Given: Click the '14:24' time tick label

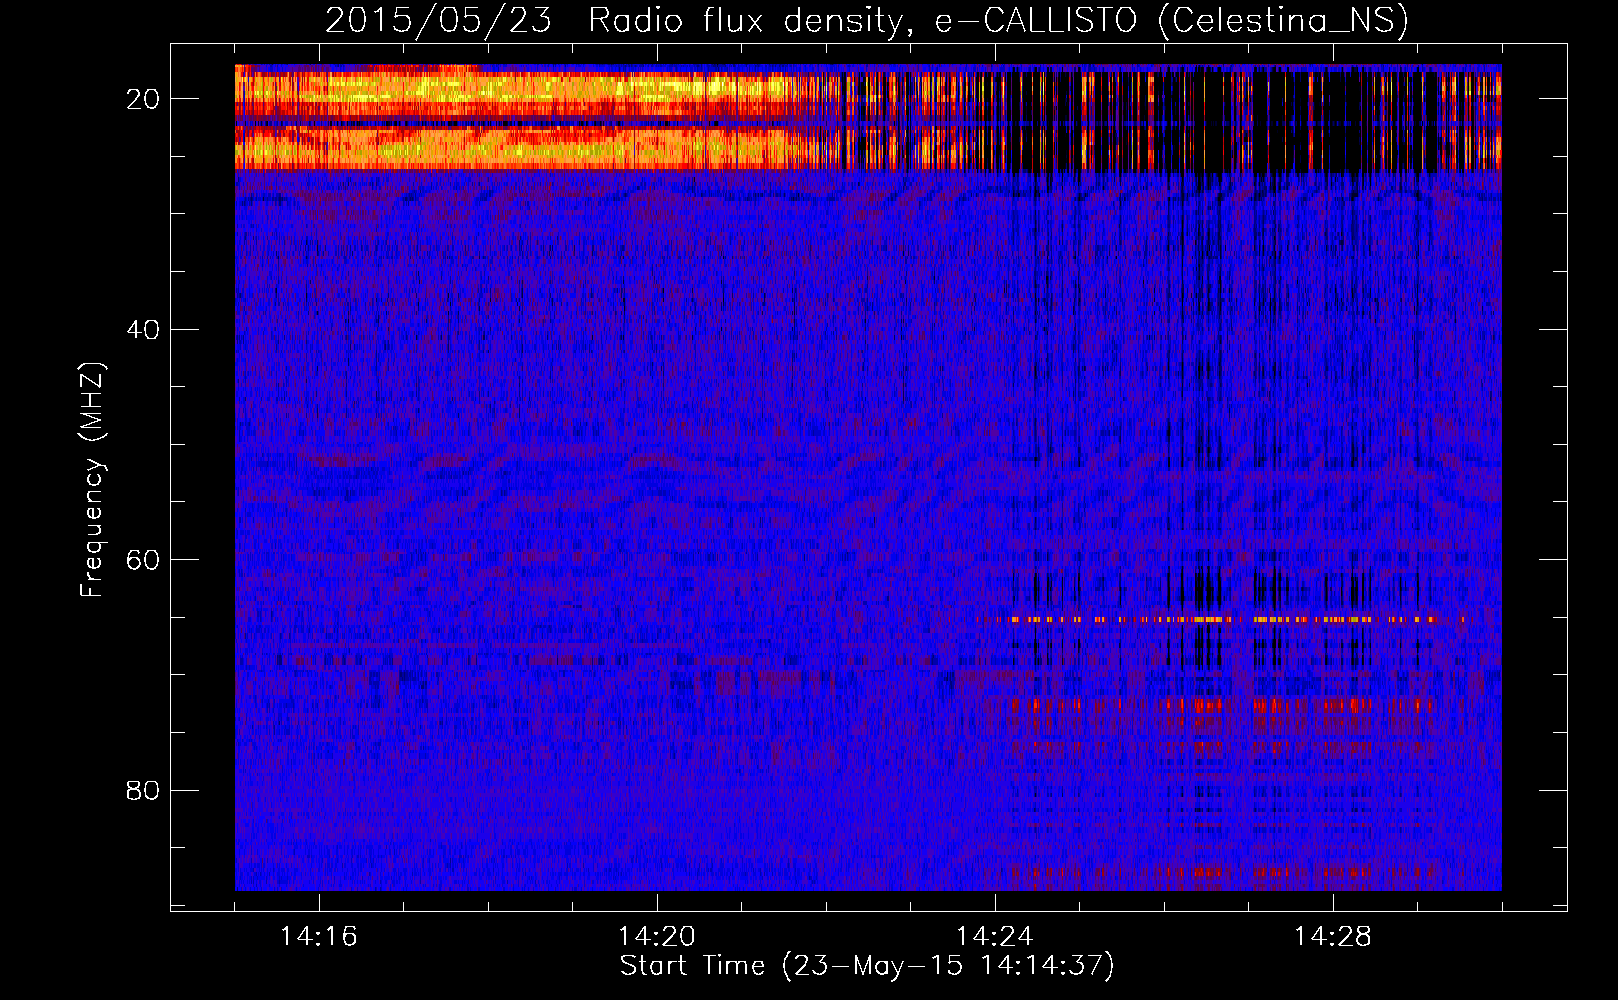Looking at the screenshot, I should (995, 937).
